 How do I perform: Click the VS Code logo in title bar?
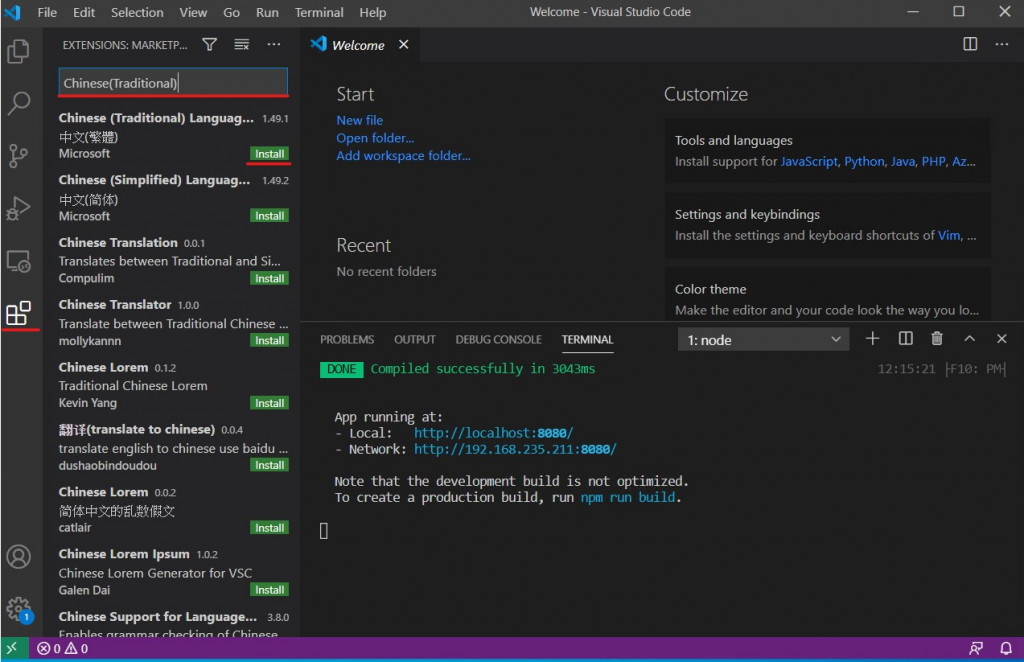pyautogui.click(x=12, y=12)
